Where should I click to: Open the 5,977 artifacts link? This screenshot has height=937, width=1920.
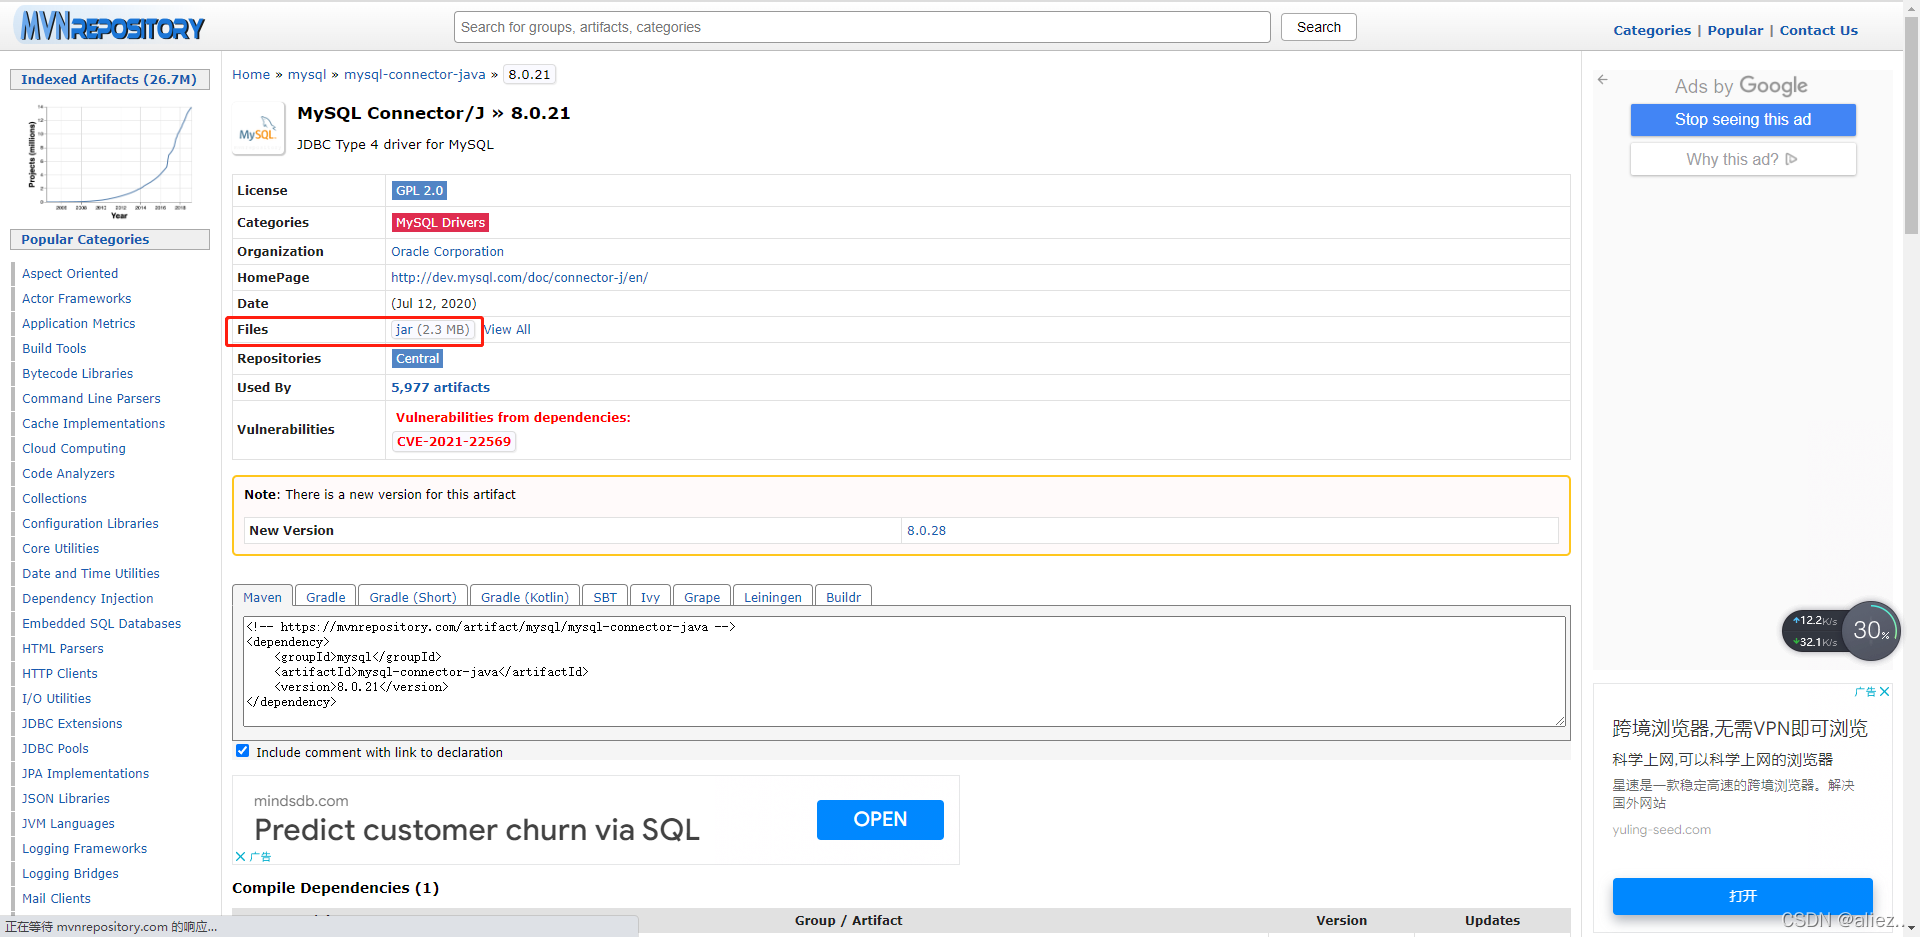pos(440,387)
